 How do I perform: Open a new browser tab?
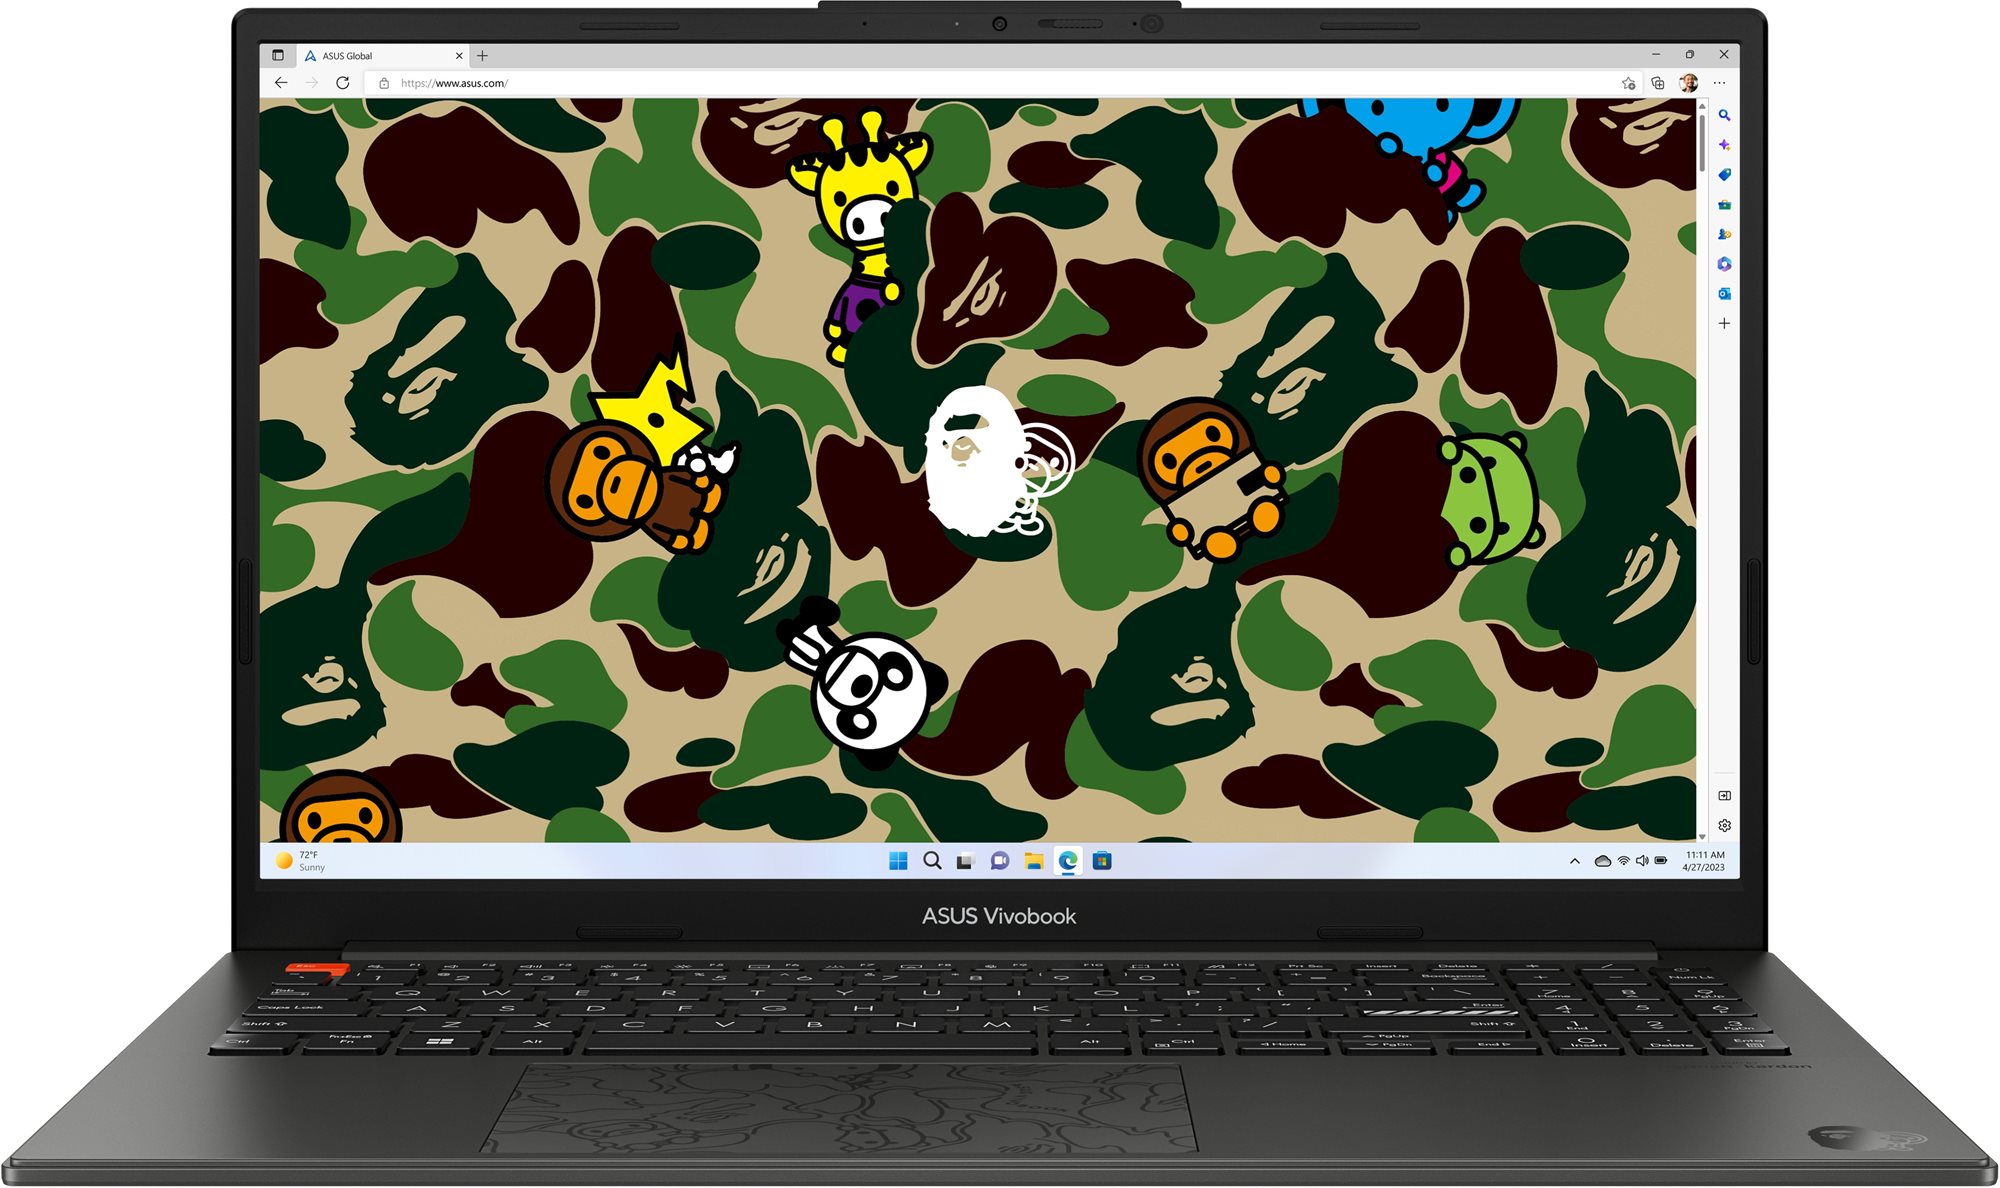click(x=482, y=56)
